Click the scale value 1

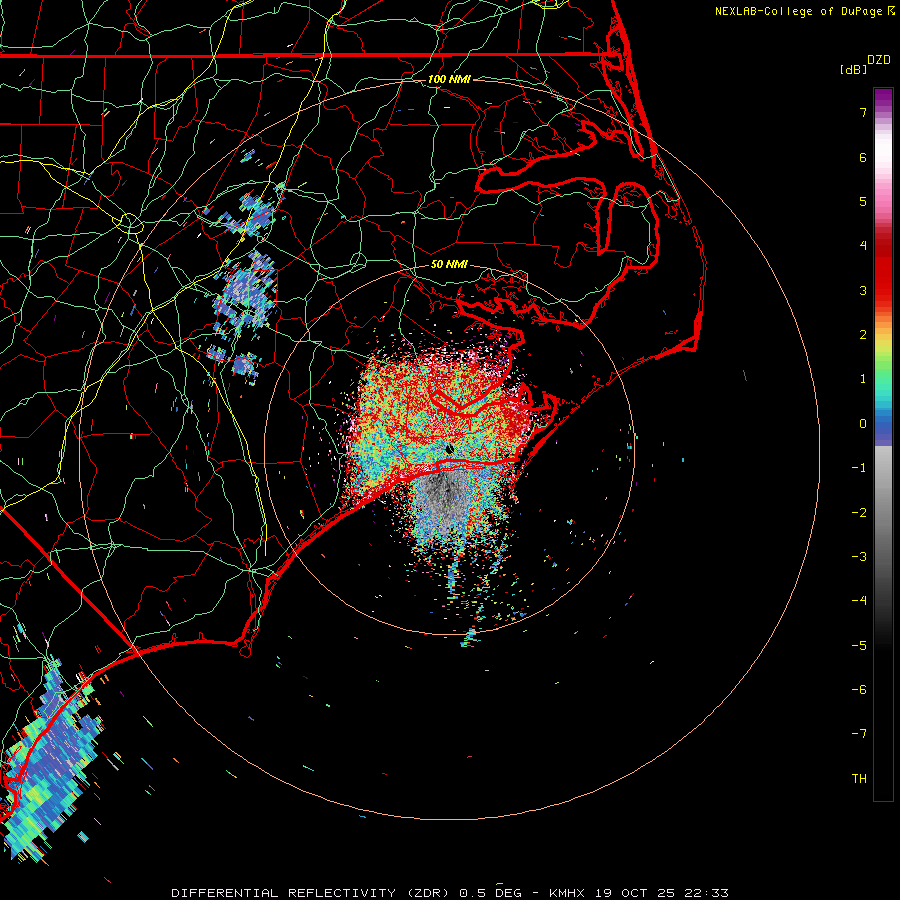click(863, 379)
